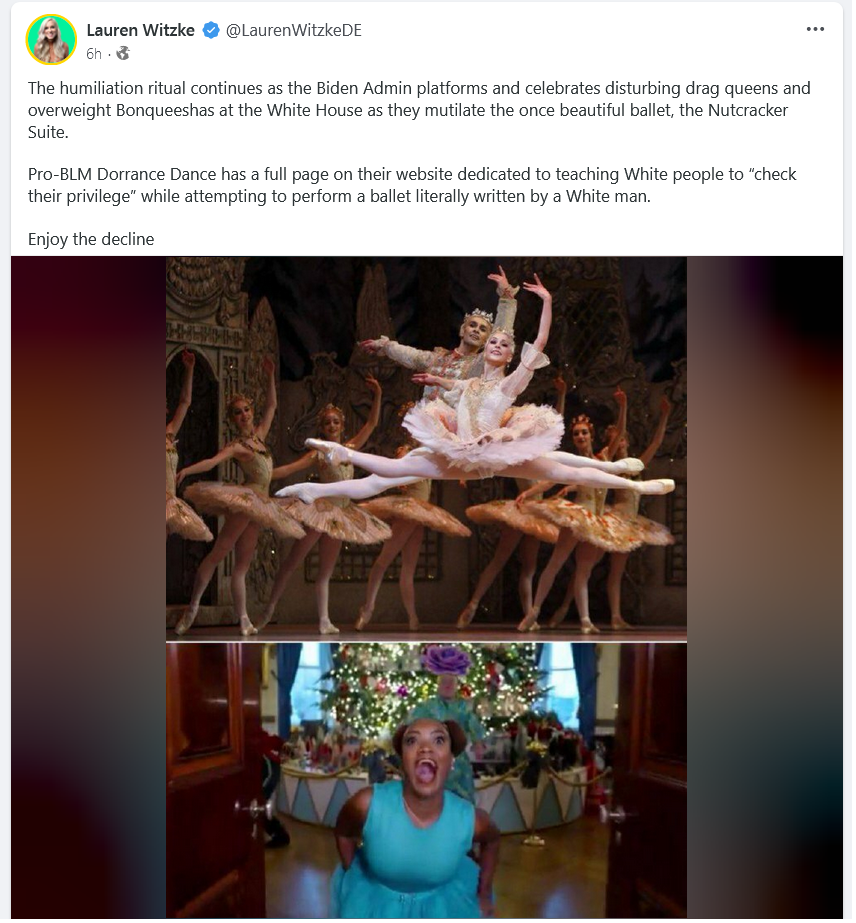Click the 'Pro-BLM Dorrance Dance' paragraph
The height and width of the screenshot is (923, 856).
tap(413, 185)
